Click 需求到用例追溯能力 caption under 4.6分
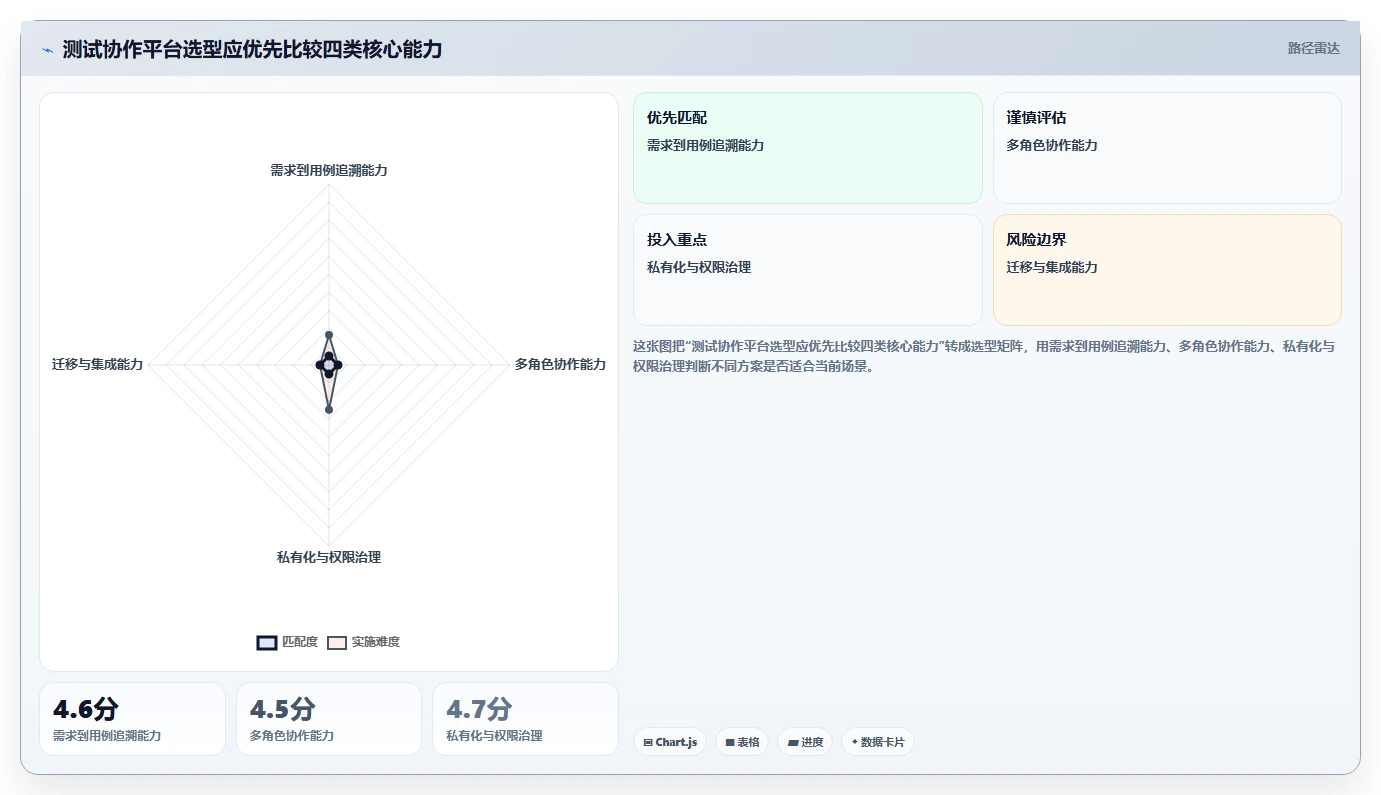This screenshot has width=1381, height=795. (x=107, y=736)
